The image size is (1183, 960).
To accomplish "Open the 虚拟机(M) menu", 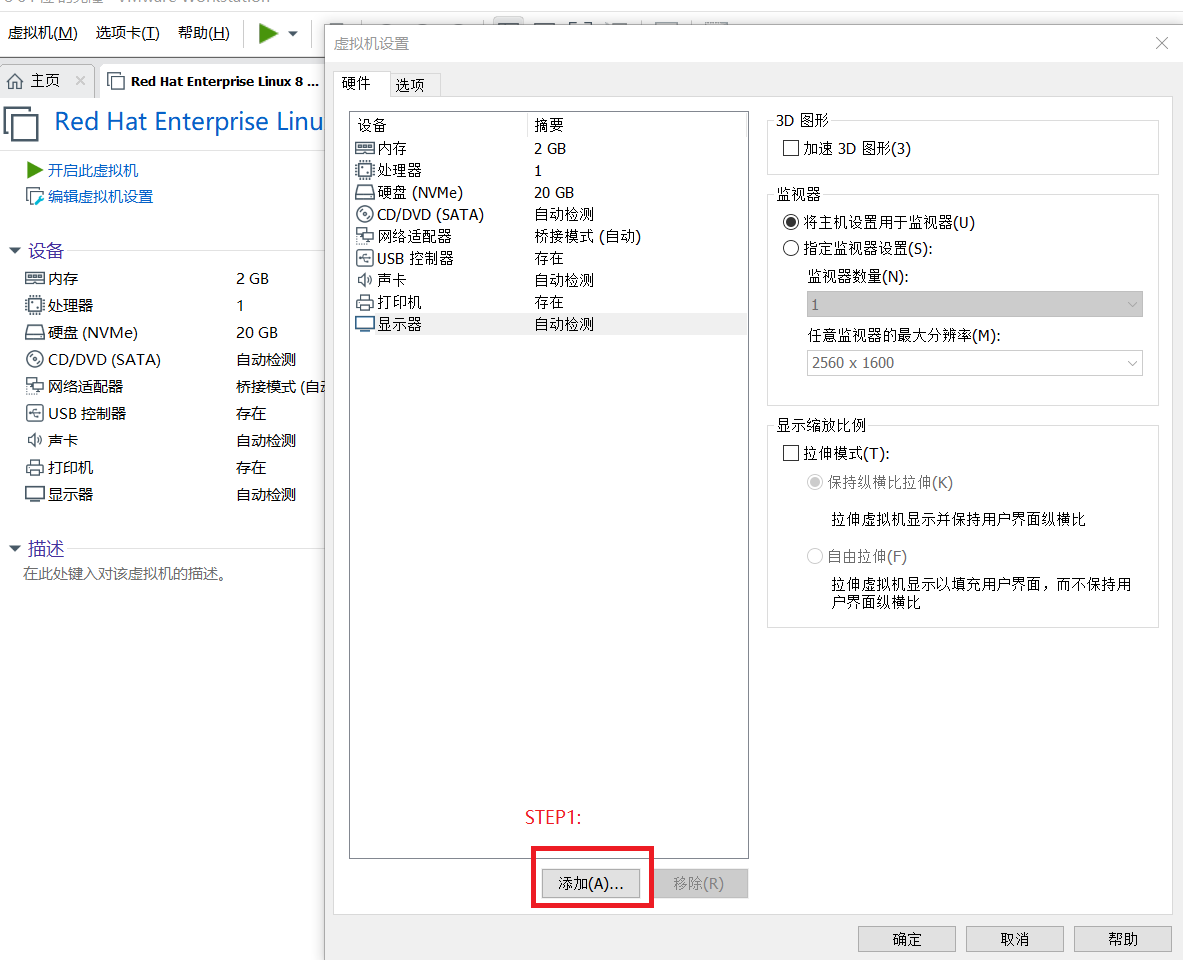I will click(42, 32).
